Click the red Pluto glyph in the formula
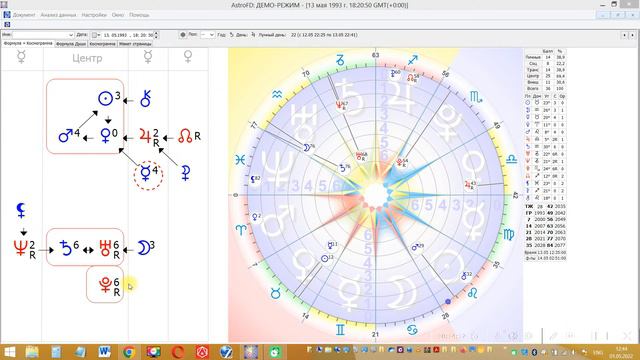Viewport: 640px width, 360px height. coord(105,285)
